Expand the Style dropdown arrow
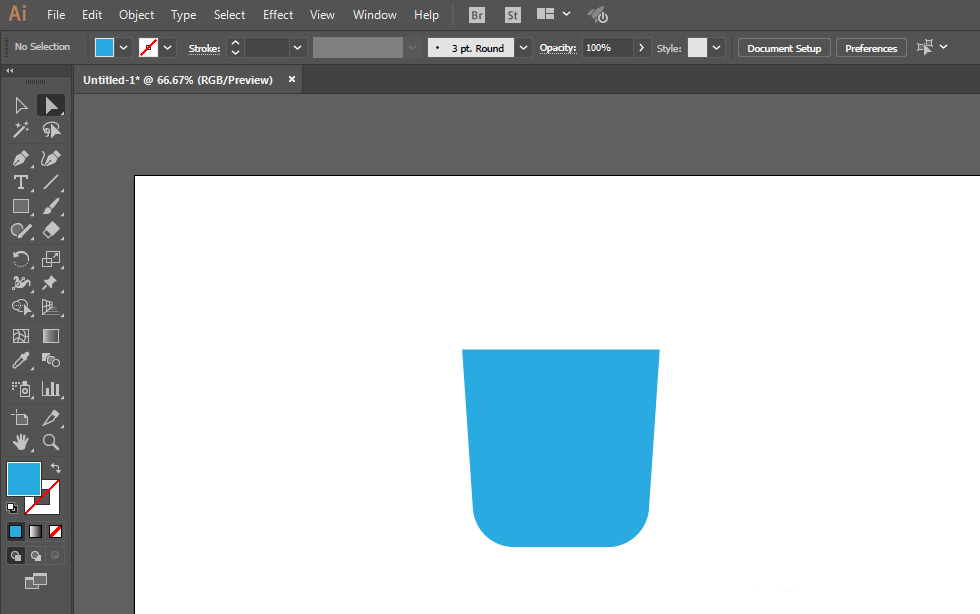The image size is (980, 614). [x=718, y=48]
